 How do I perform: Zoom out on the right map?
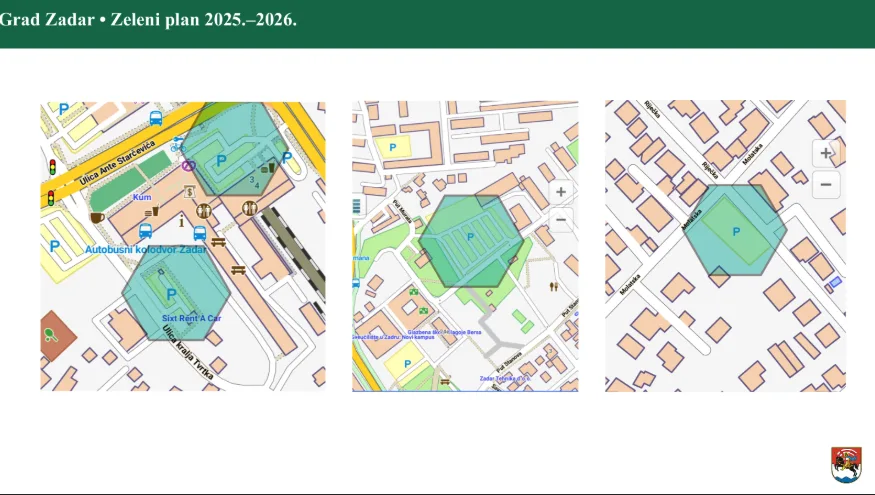tap(825, 184)
